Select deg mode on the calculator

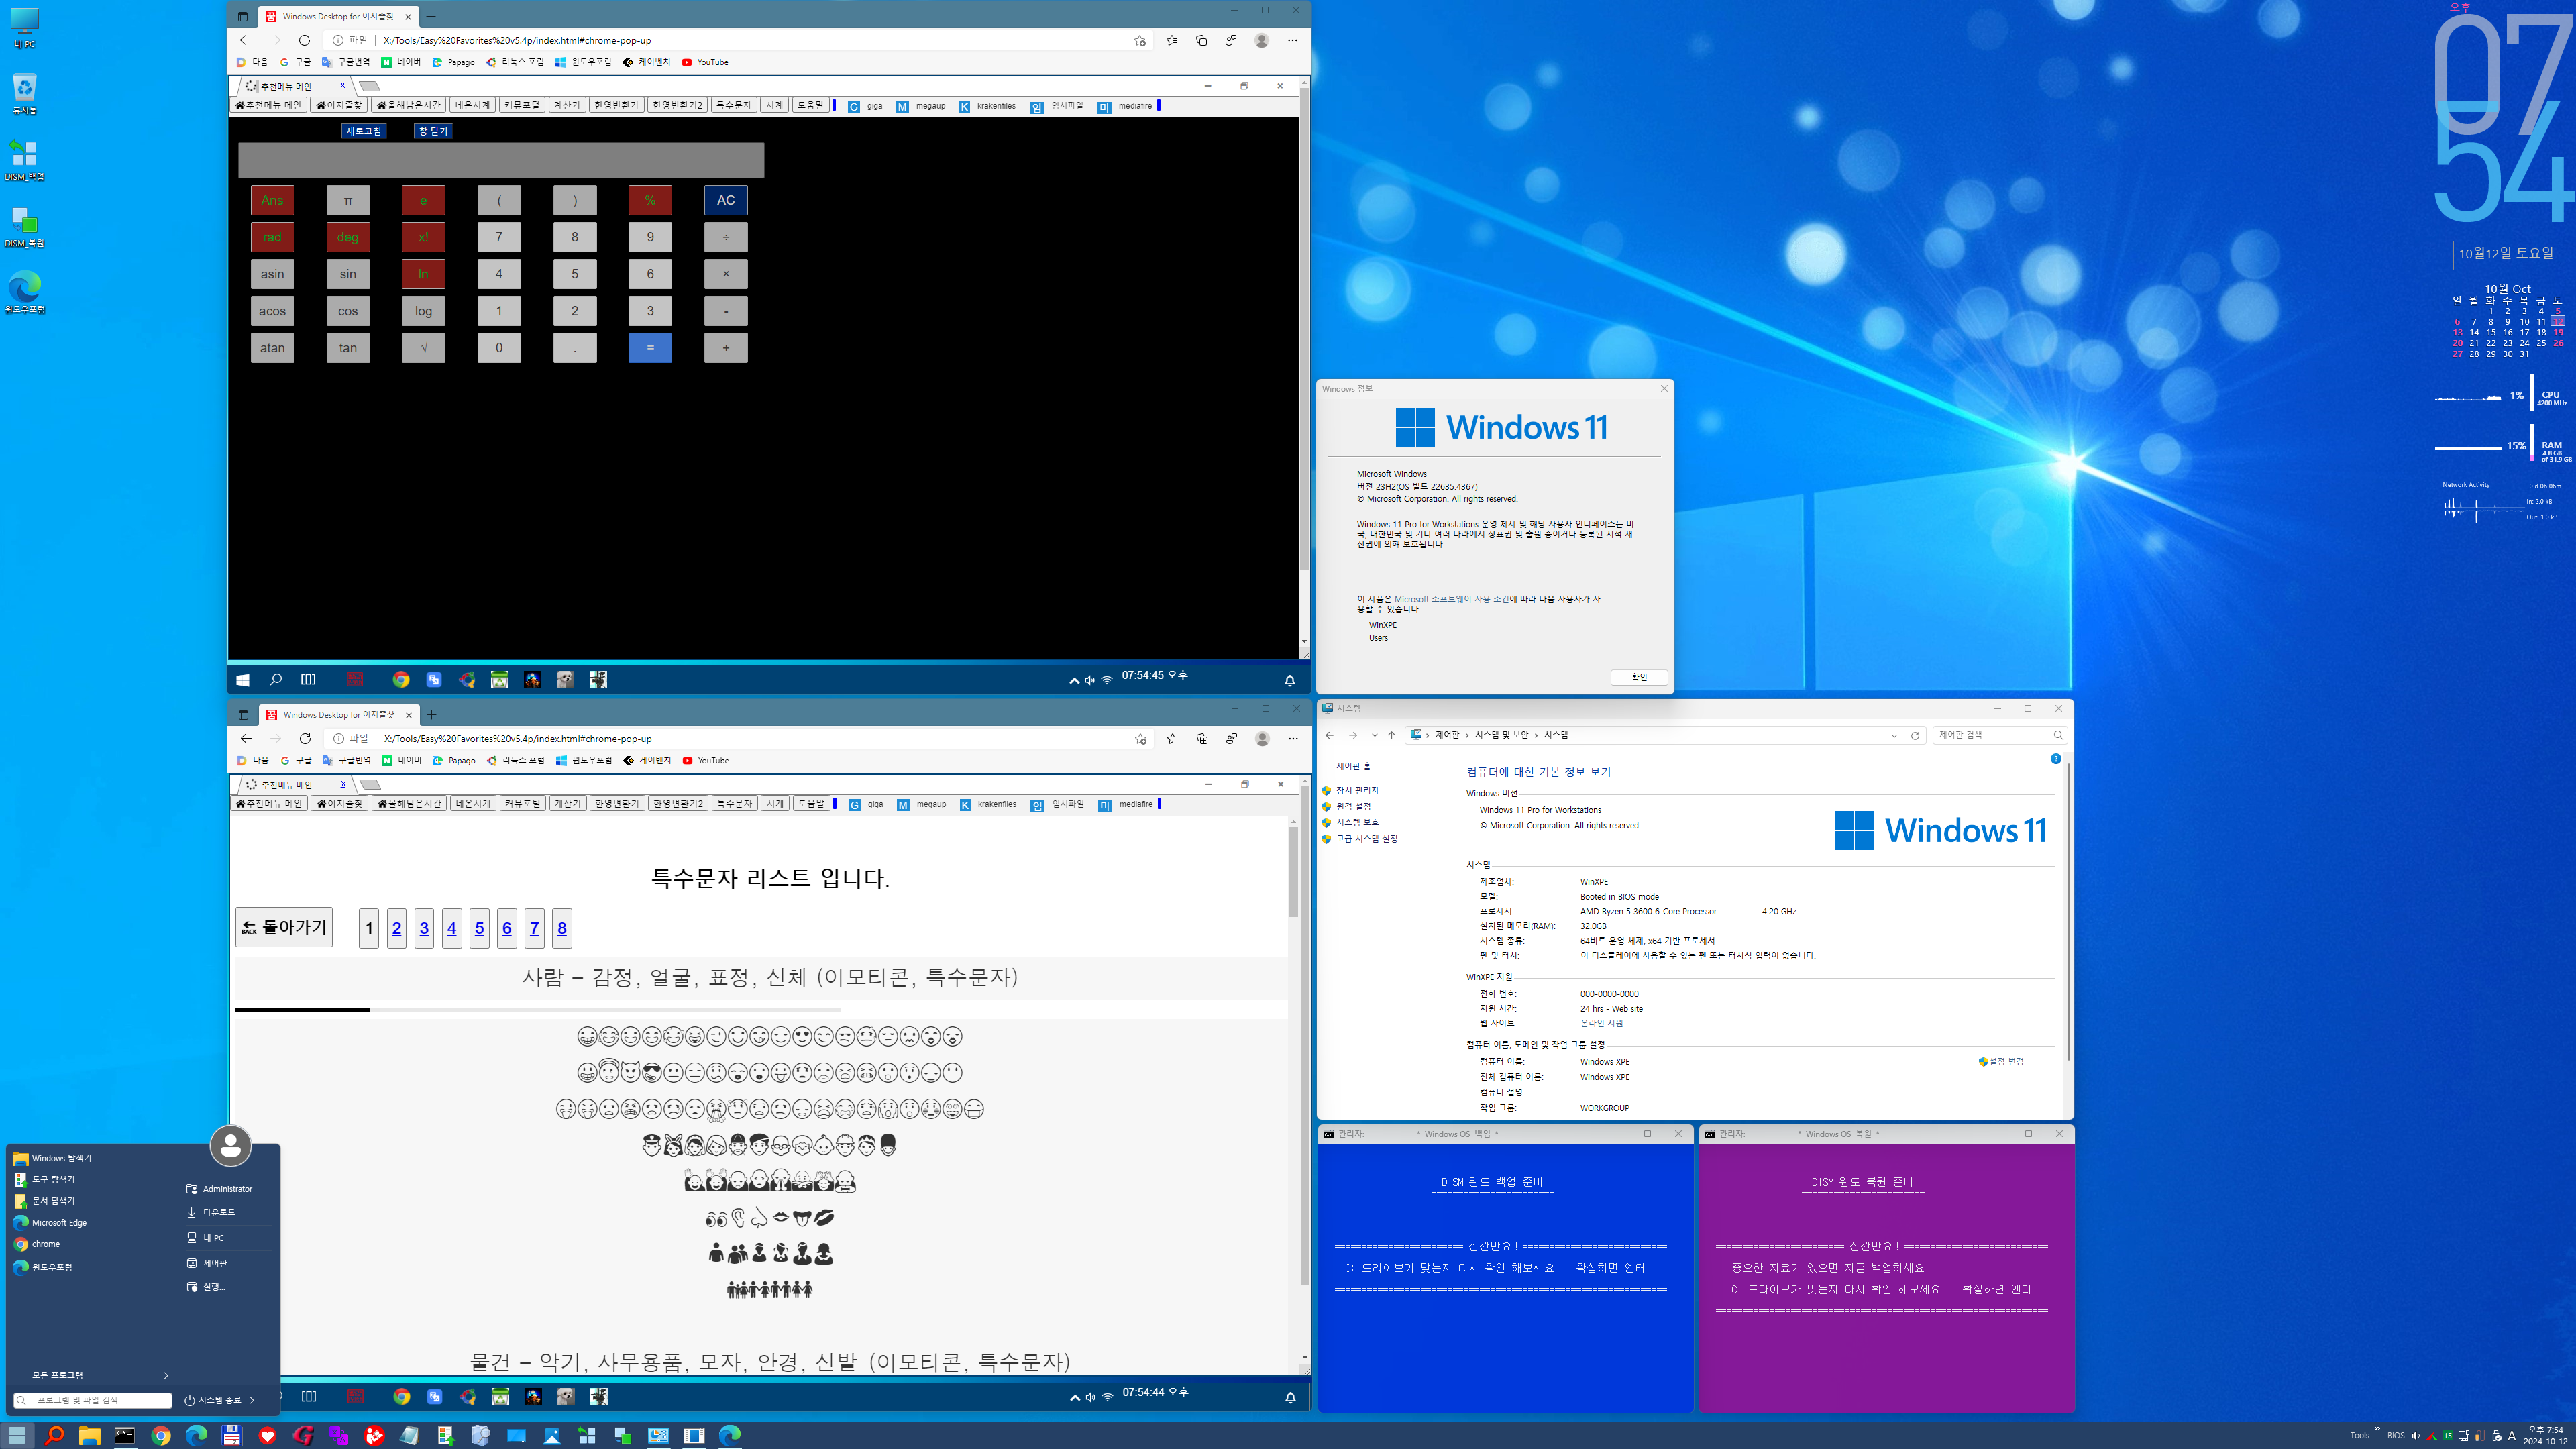(348, 237)
